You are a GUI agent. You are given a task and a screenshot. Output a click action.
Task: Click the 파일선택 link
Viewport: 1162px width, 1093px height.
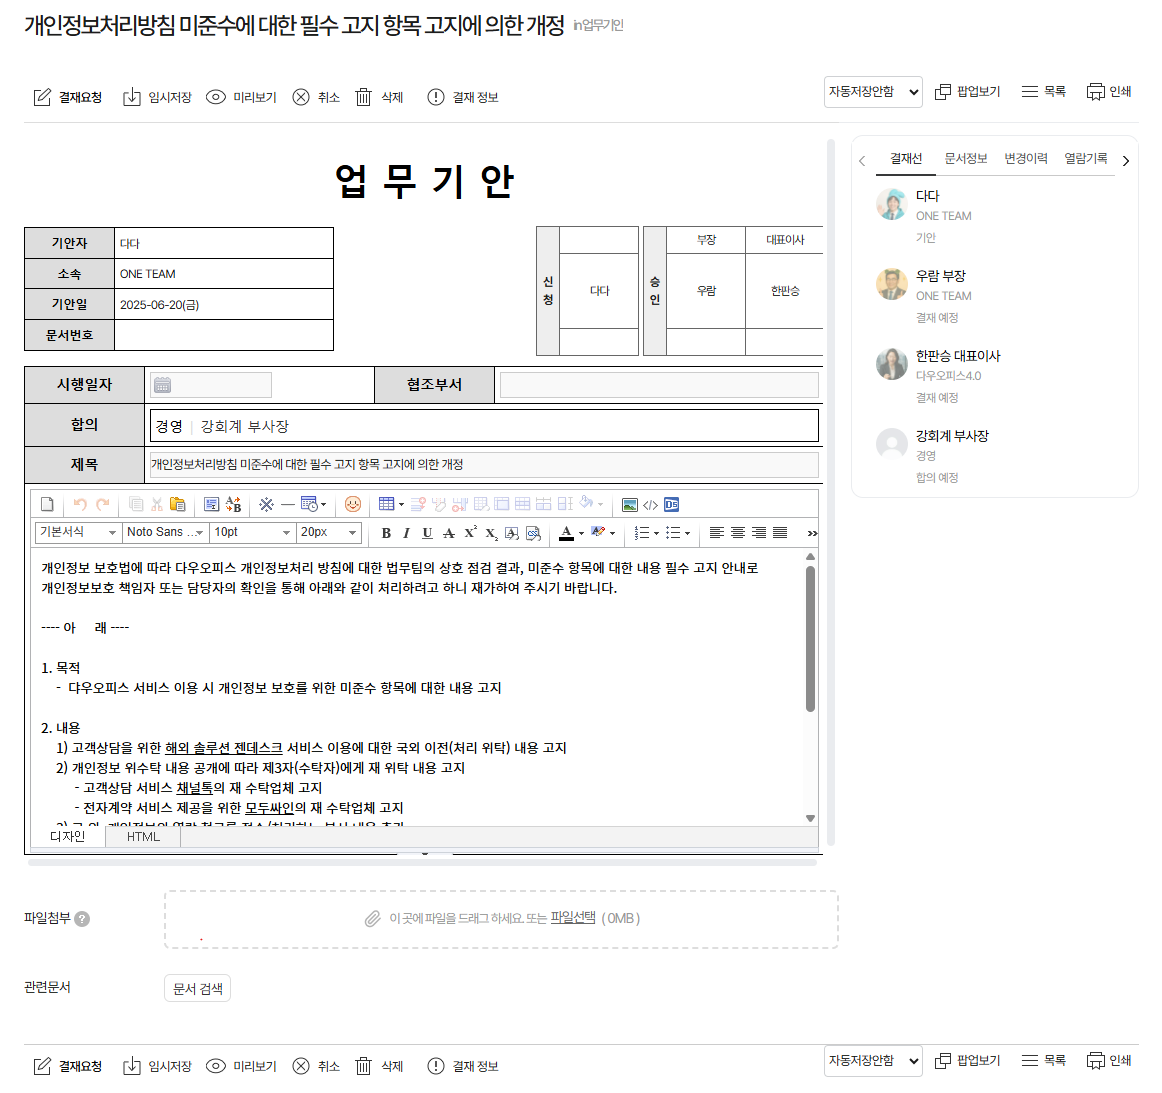(572, 917)
